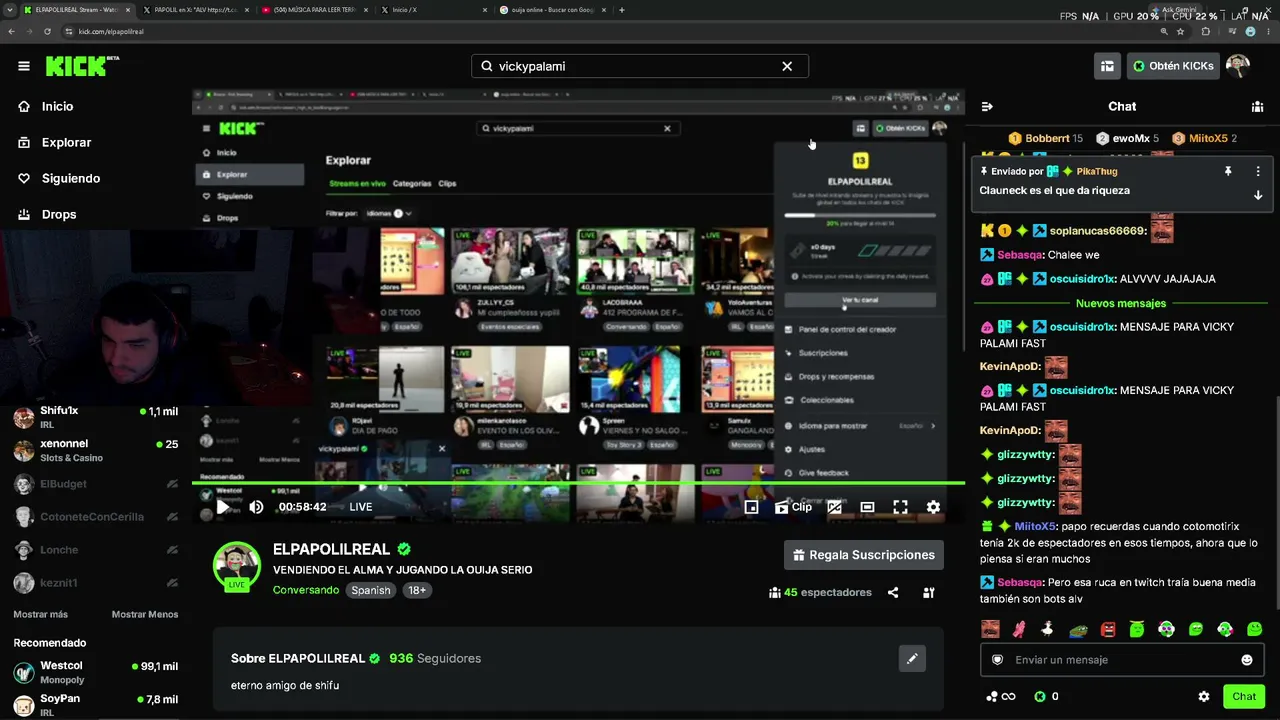
Task: Click the Enviar un mensaje field
Action: pos(1122,660)
